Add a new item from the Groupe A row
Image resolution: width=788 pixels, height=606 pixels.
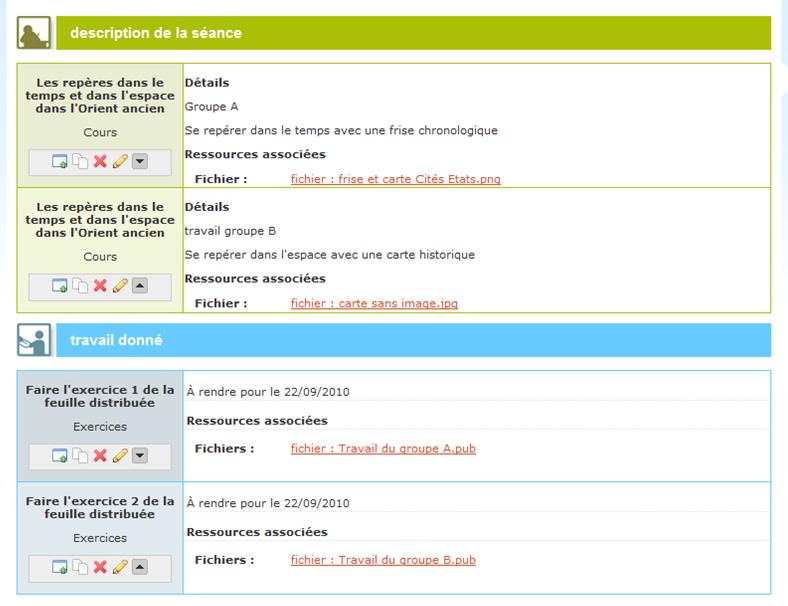coord(60,161)
